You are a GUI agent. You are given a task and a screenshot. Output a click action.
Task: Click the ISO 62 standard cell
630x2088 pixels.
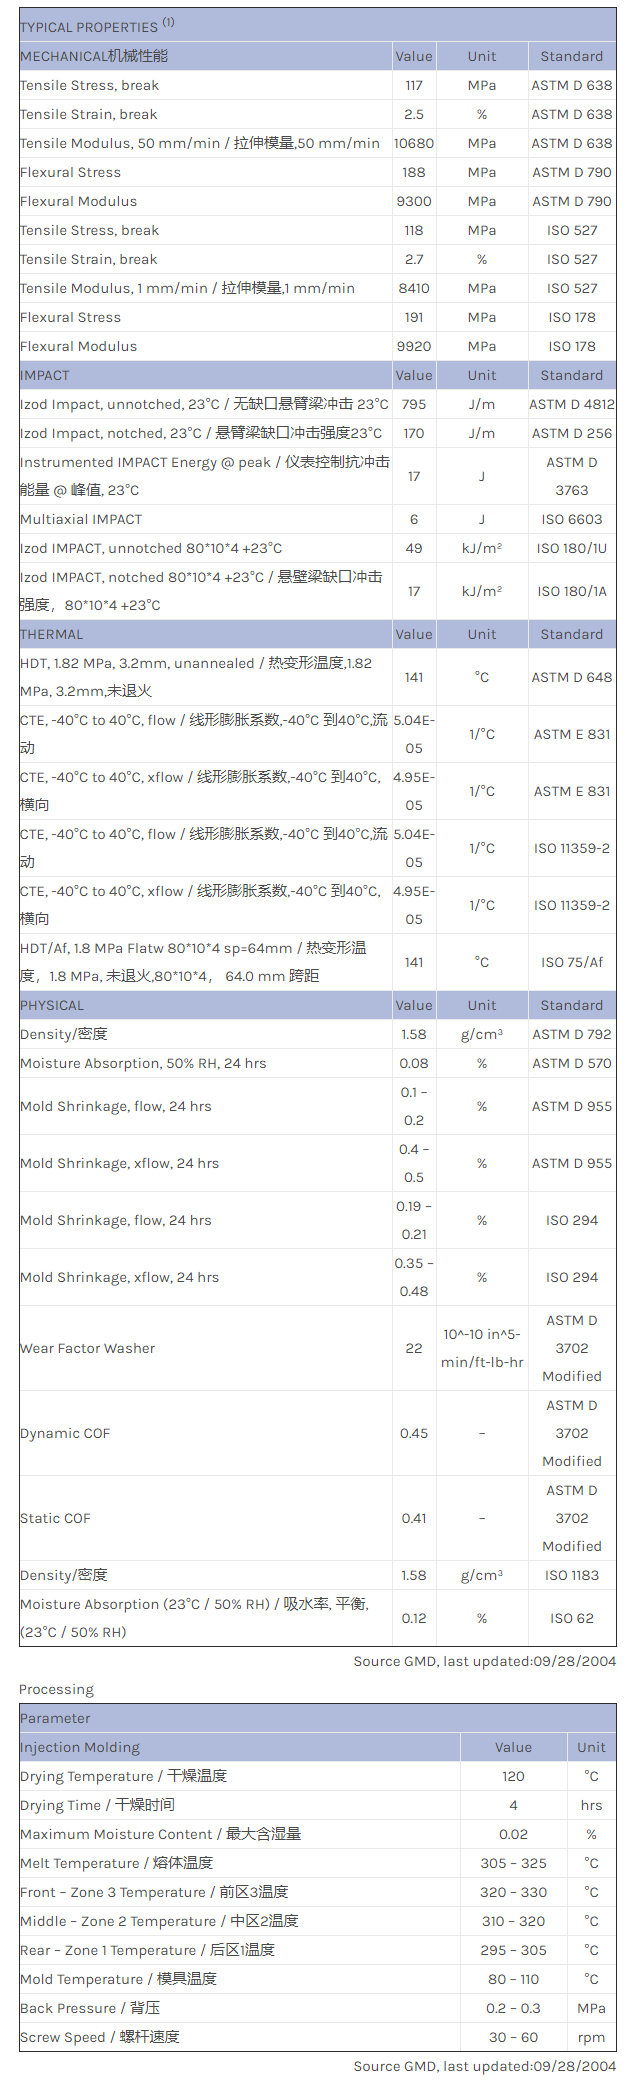pos(572,1618)
